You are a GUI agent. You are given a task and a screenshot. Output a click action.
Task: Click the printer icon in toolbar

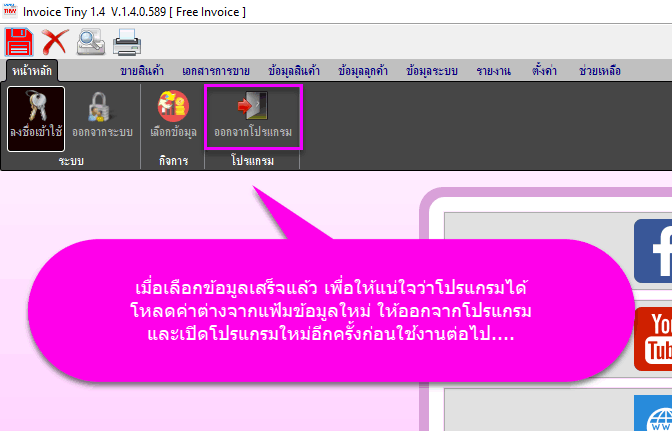pyautogui.click(x=127, y=42)
